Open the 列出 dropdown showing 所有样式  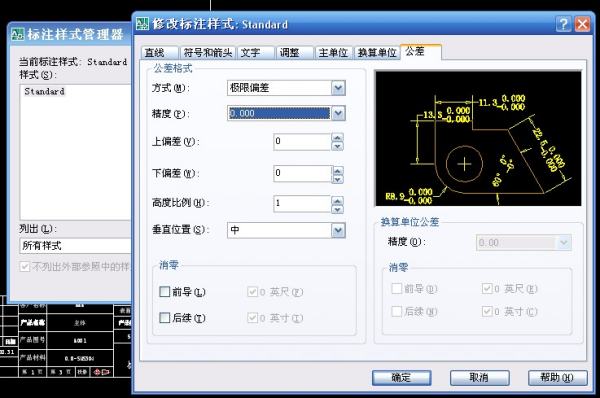point(75,246)
